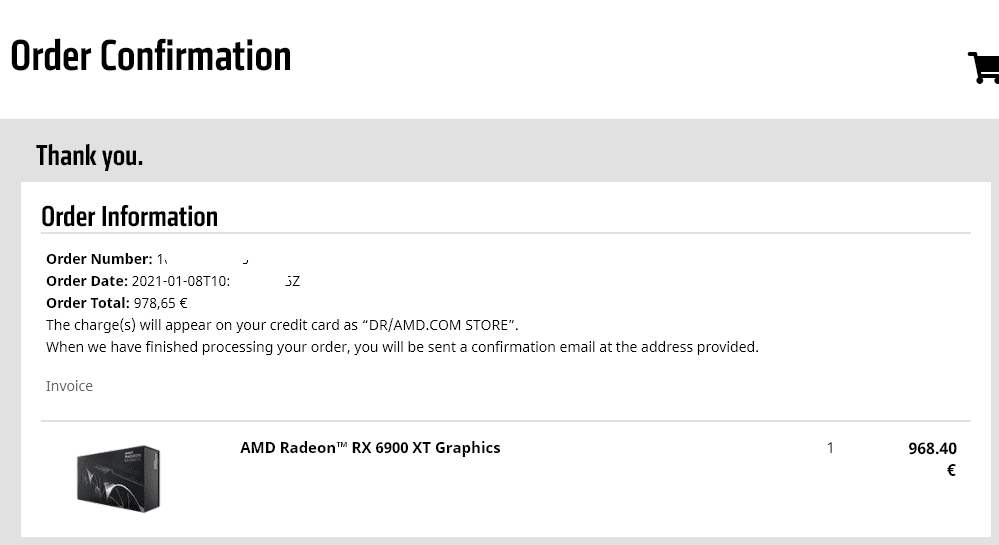Click the item quantity 1
This screenshot has height=545, width=999.
point(830,448)
